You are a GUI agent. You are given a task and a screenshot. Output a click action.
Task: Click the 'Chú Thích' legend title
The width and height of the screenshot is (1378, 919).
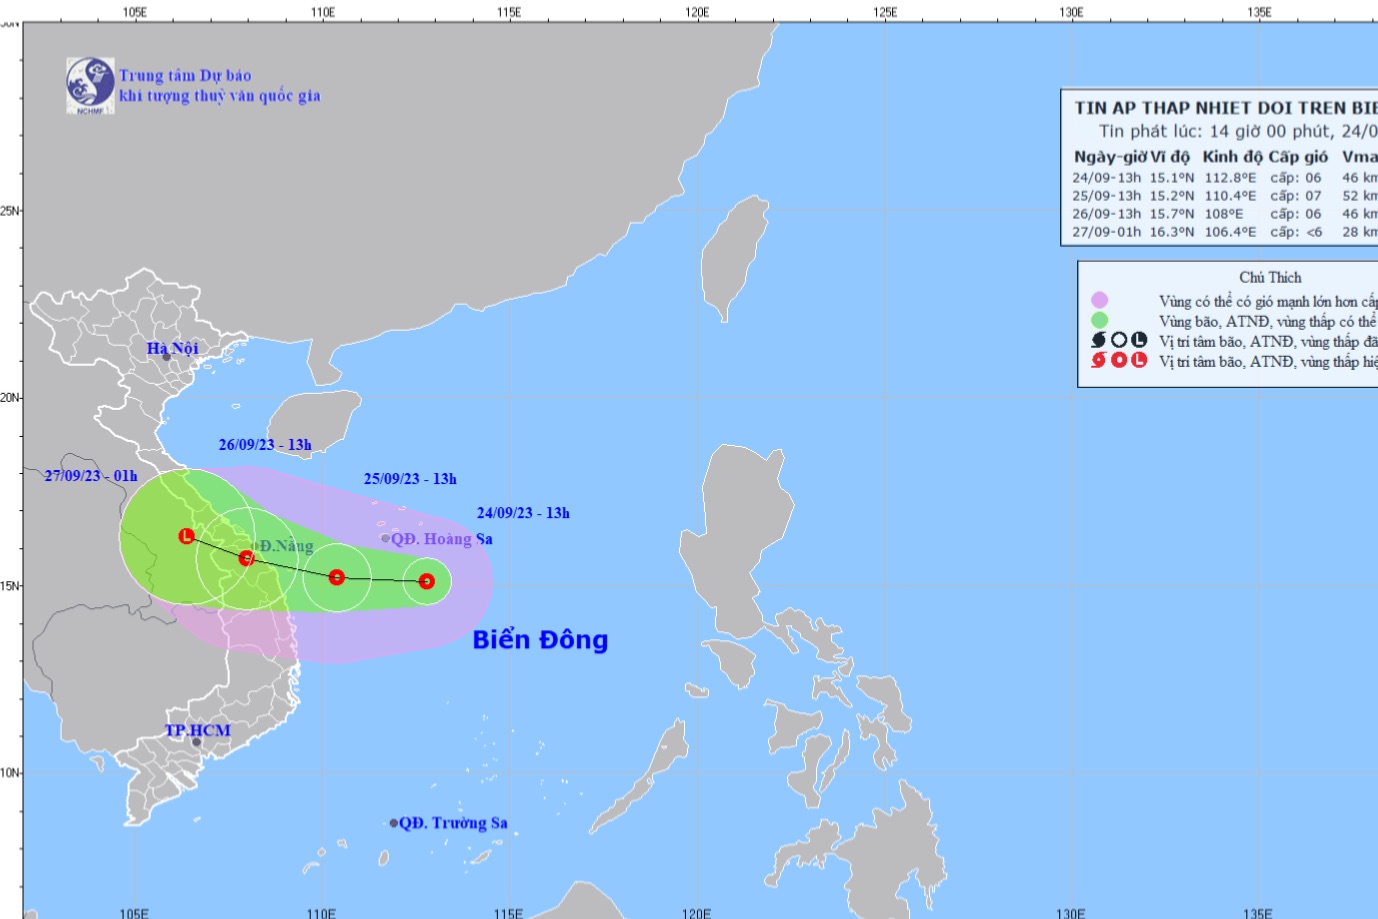(1270, 278)
